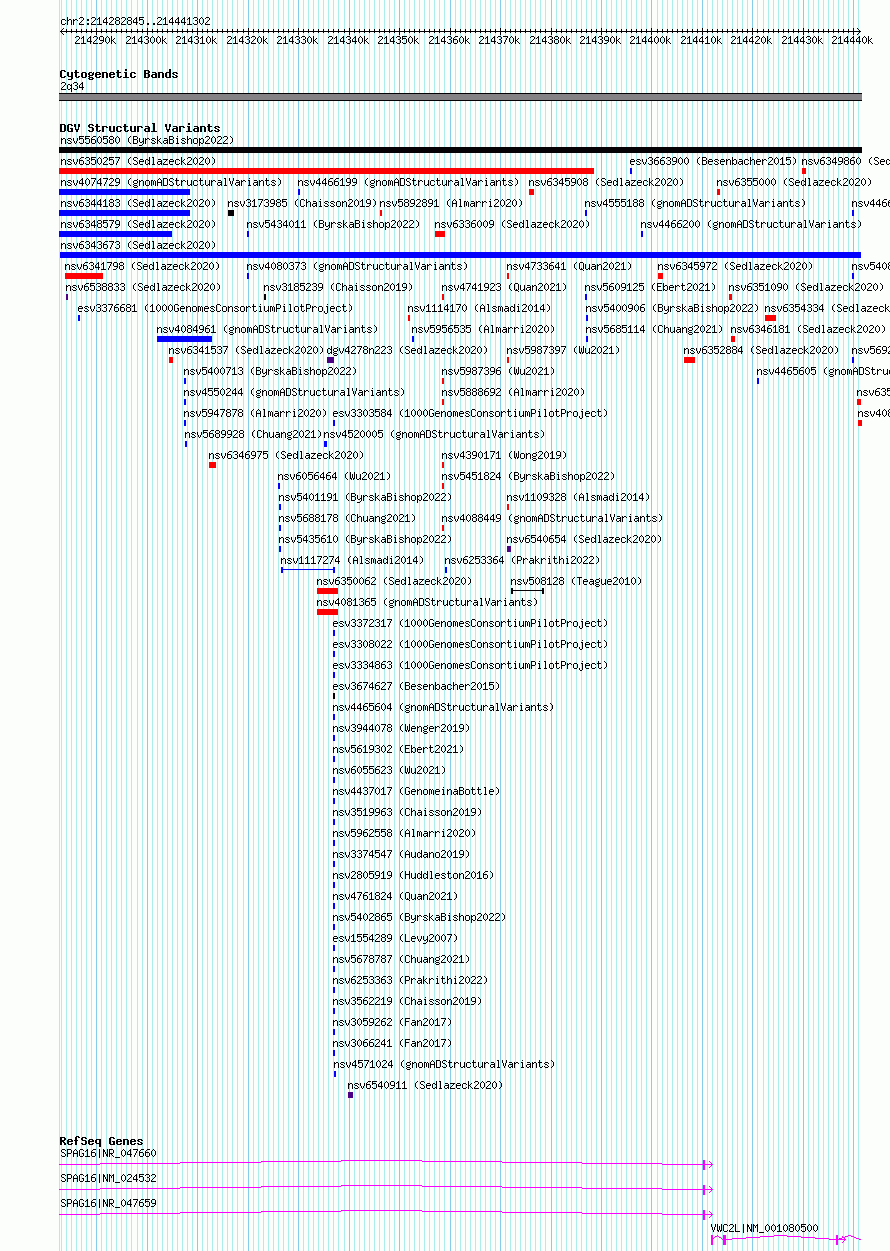This screenshot has height=1251, width=890.
Task: Click the nsv3185239 (Chaisson2019) label
Action: 338,287
